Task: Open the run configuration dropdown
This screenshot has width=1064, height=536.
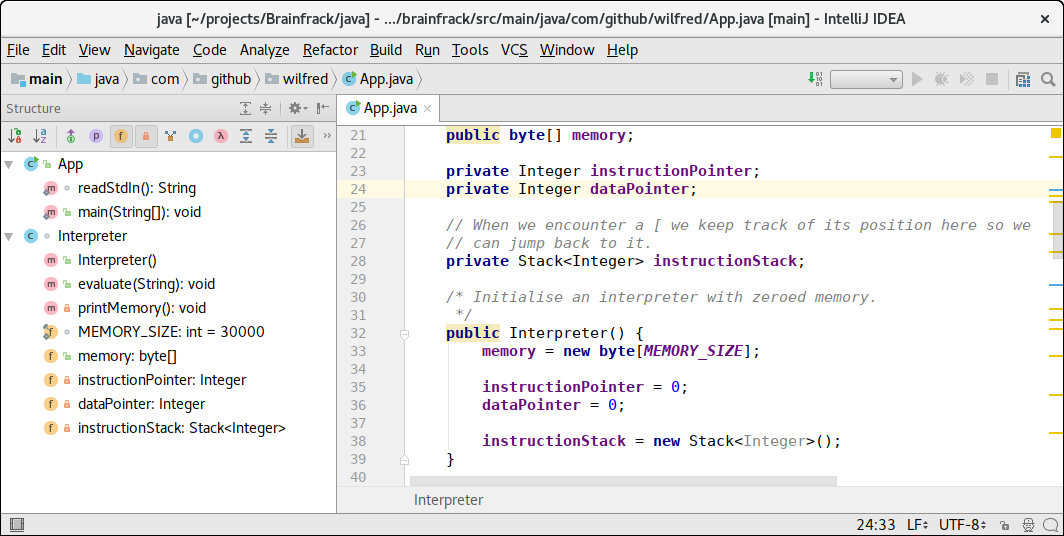Action: point(866,79)
